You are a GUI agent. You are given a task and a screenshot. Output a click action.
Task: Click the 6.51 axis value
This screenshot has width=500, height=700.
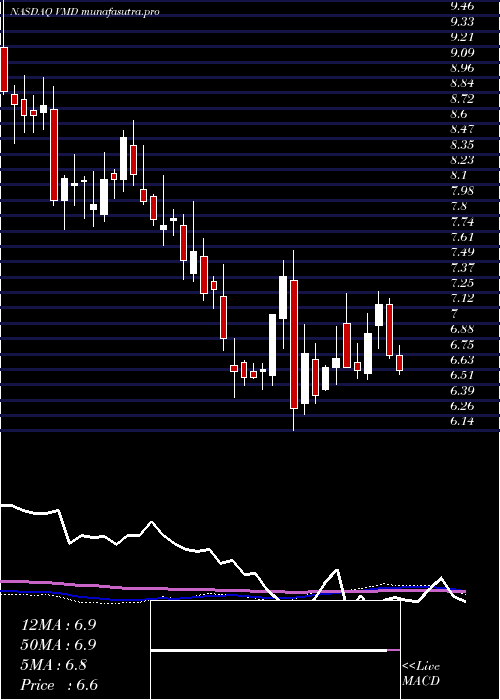[462, 375]
